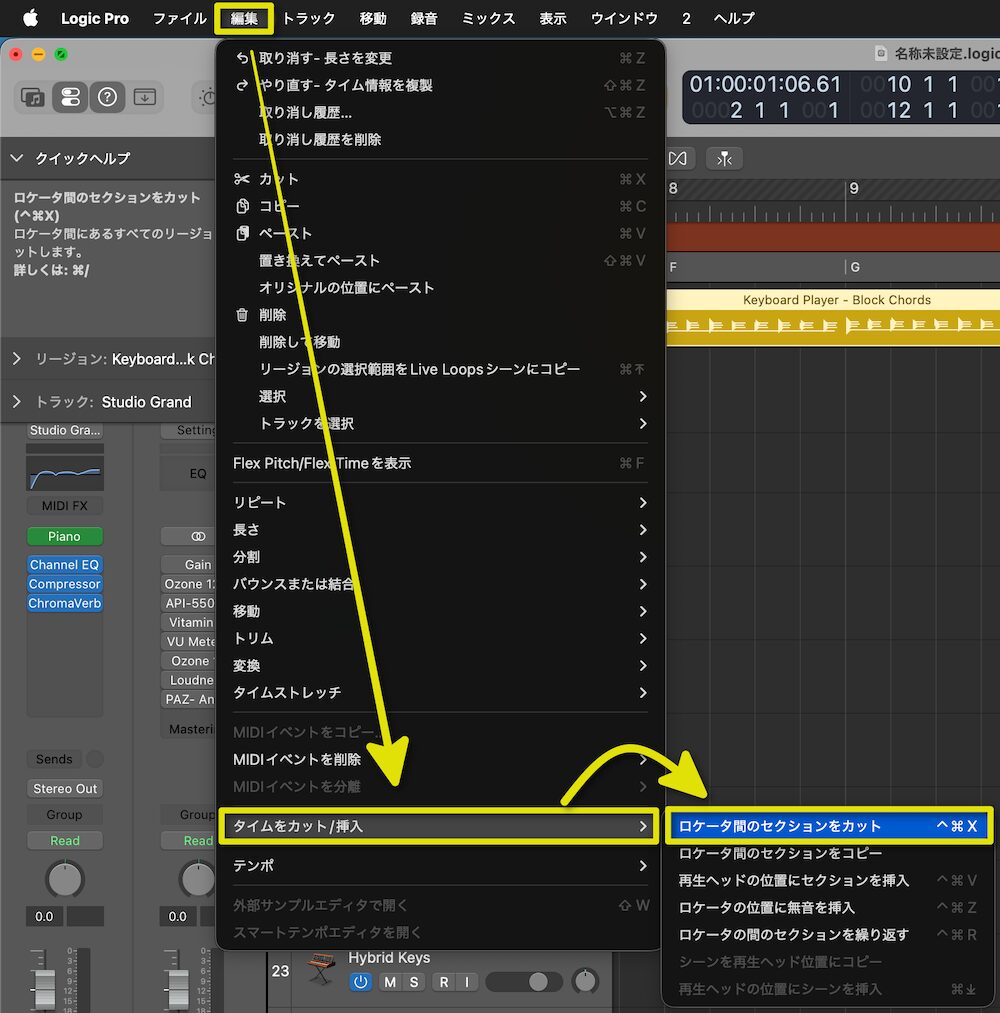Click Group slot on Studio Grand strip
Viewport: 1000px width, 1013px height.
pyautogui.click(x=65, y=815)
